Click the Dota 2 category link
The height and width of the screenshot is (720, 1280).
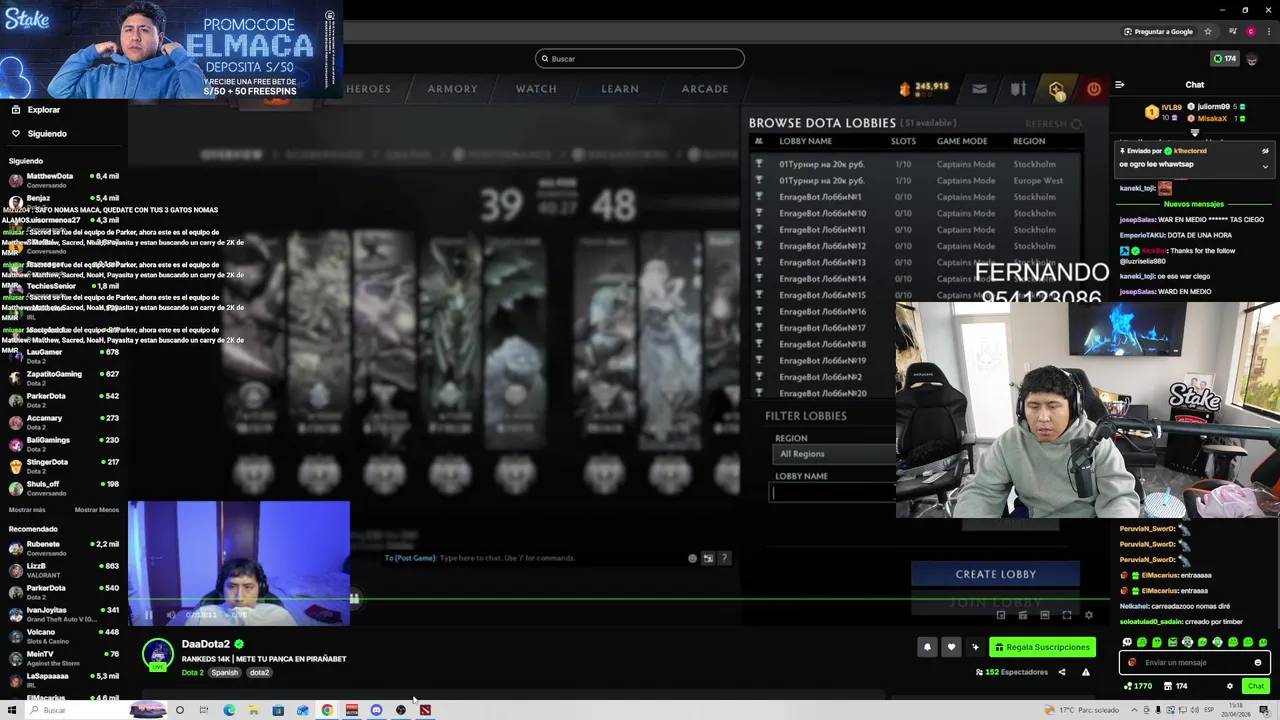(x=192, y=673)
